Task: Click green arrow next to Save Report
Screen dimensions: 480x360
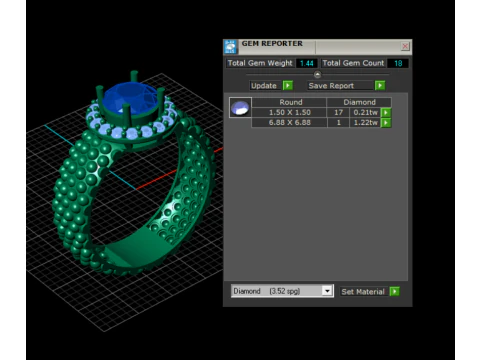Action: click(380, 86)
